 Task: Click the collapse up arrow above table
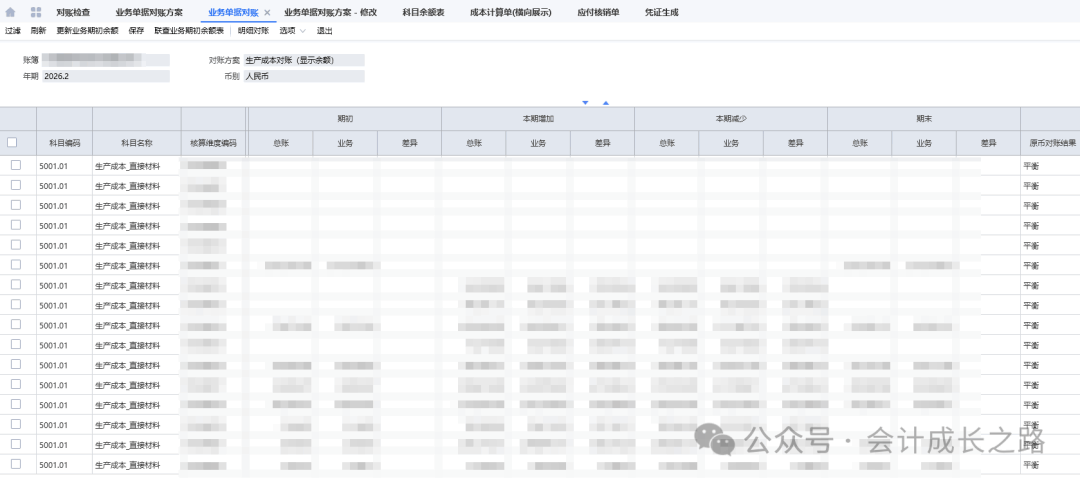tap(605, 102)
